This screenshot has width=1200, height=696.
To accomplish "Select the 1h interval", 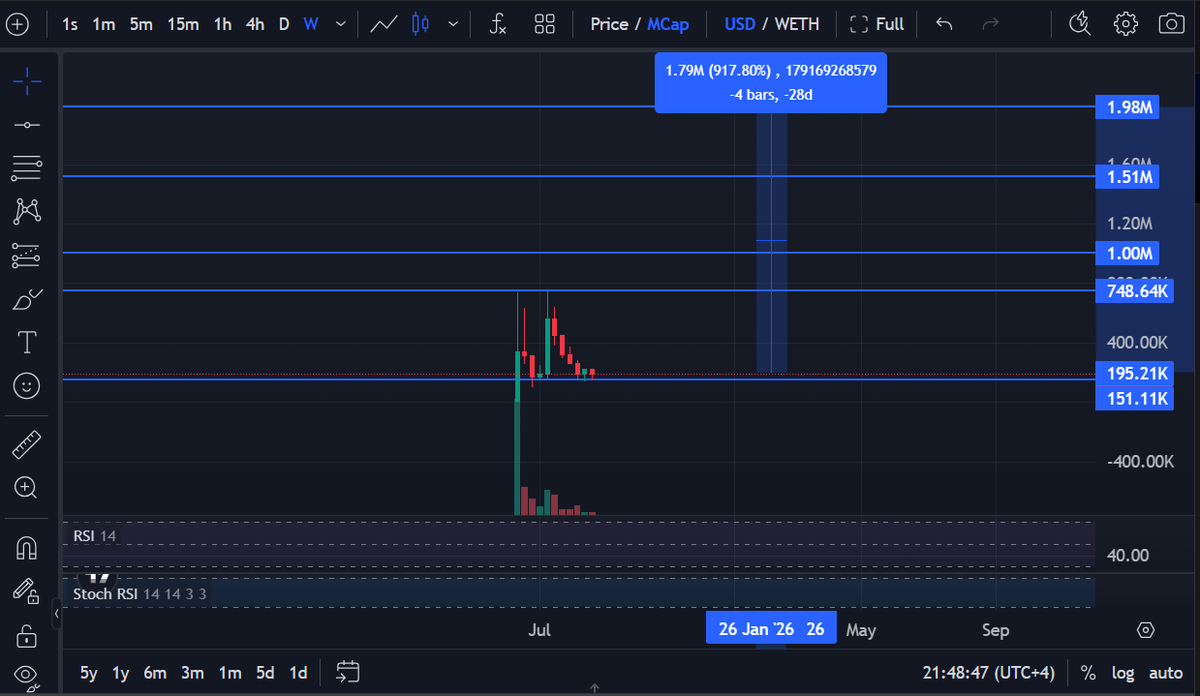I will pyautogui.click(x=222, y=23).
